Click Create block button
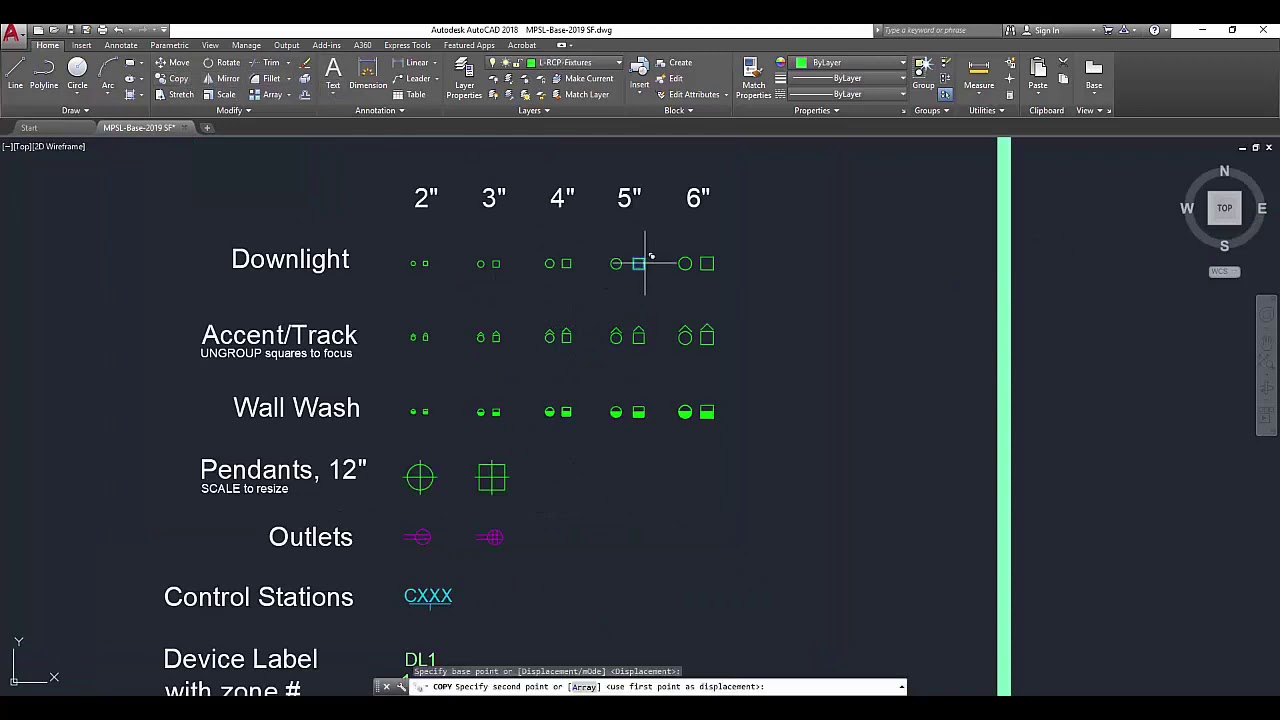The width and height of the screenshot is (1280, 720). [x=673, y=62]
